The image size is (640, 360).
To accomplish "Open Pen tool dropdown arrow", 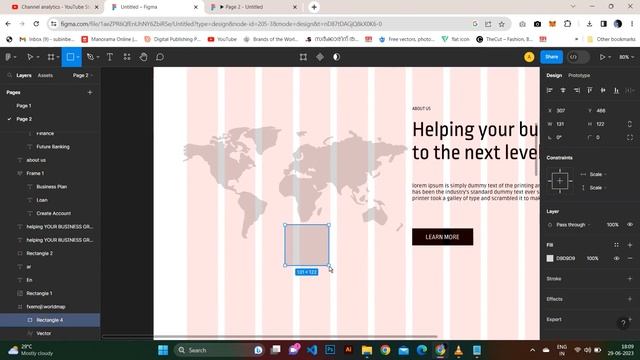I will pyautogui.click(x=98, y=57).
